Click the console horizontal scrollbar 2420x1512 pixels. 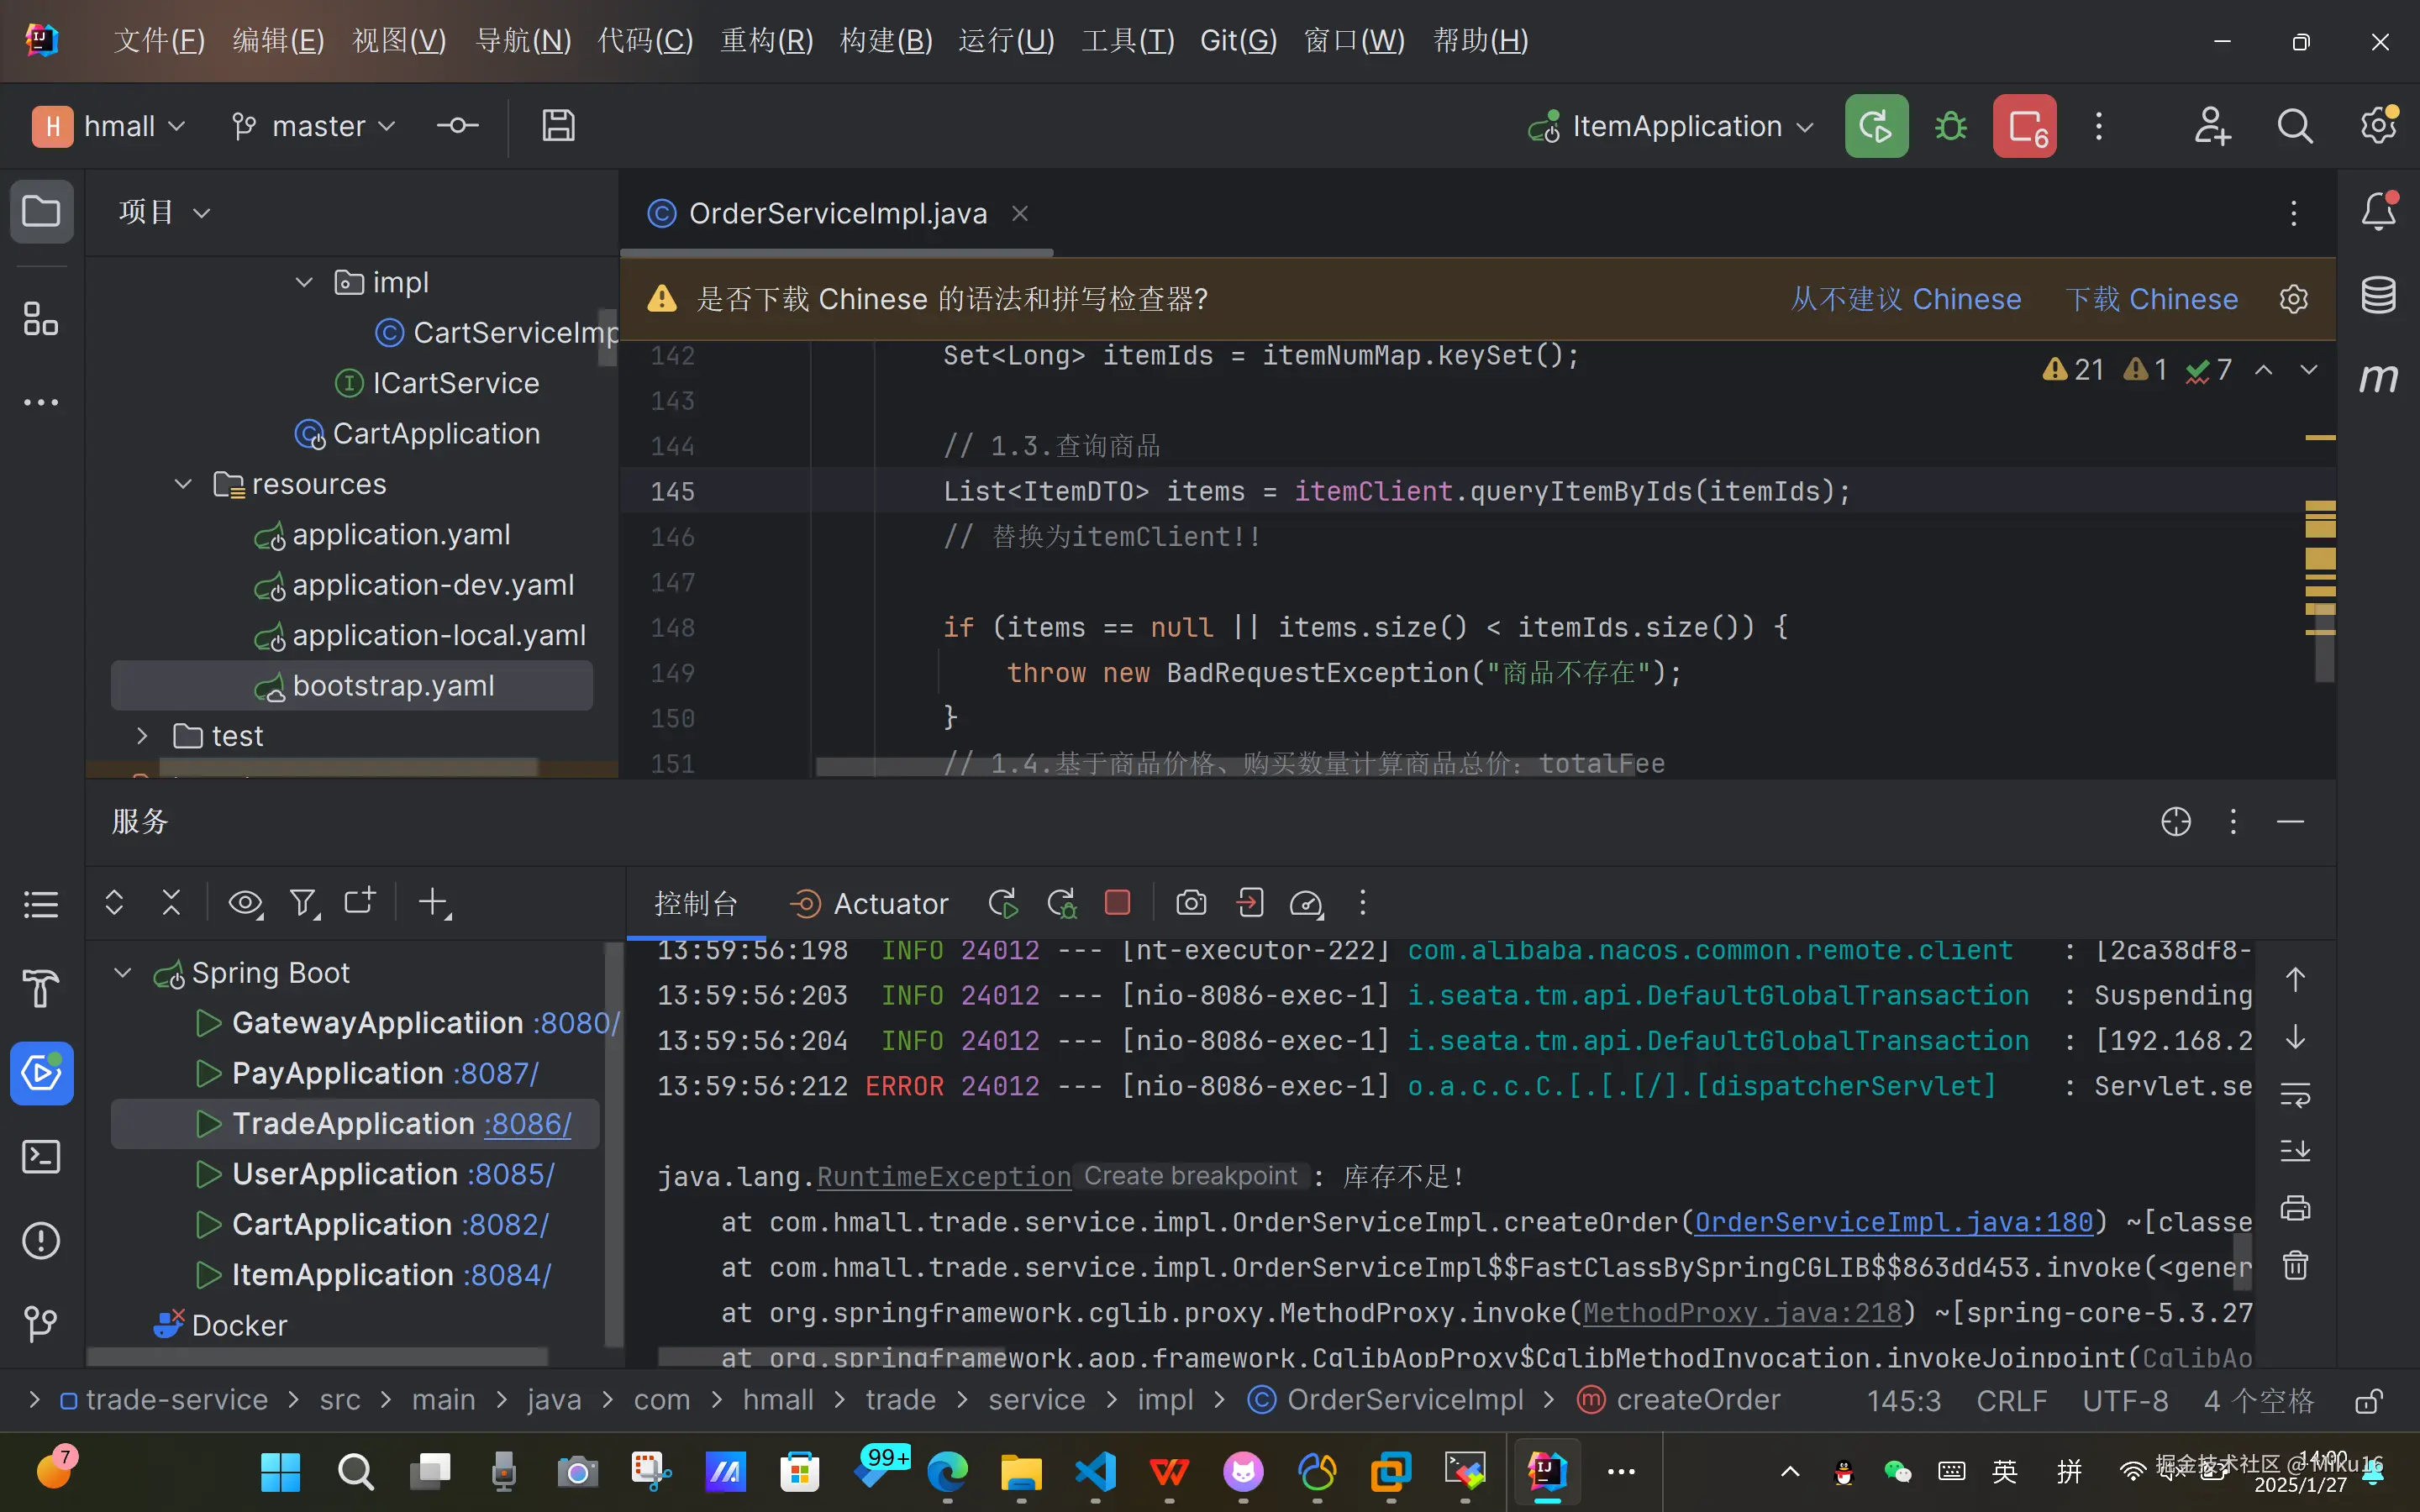832,1356
